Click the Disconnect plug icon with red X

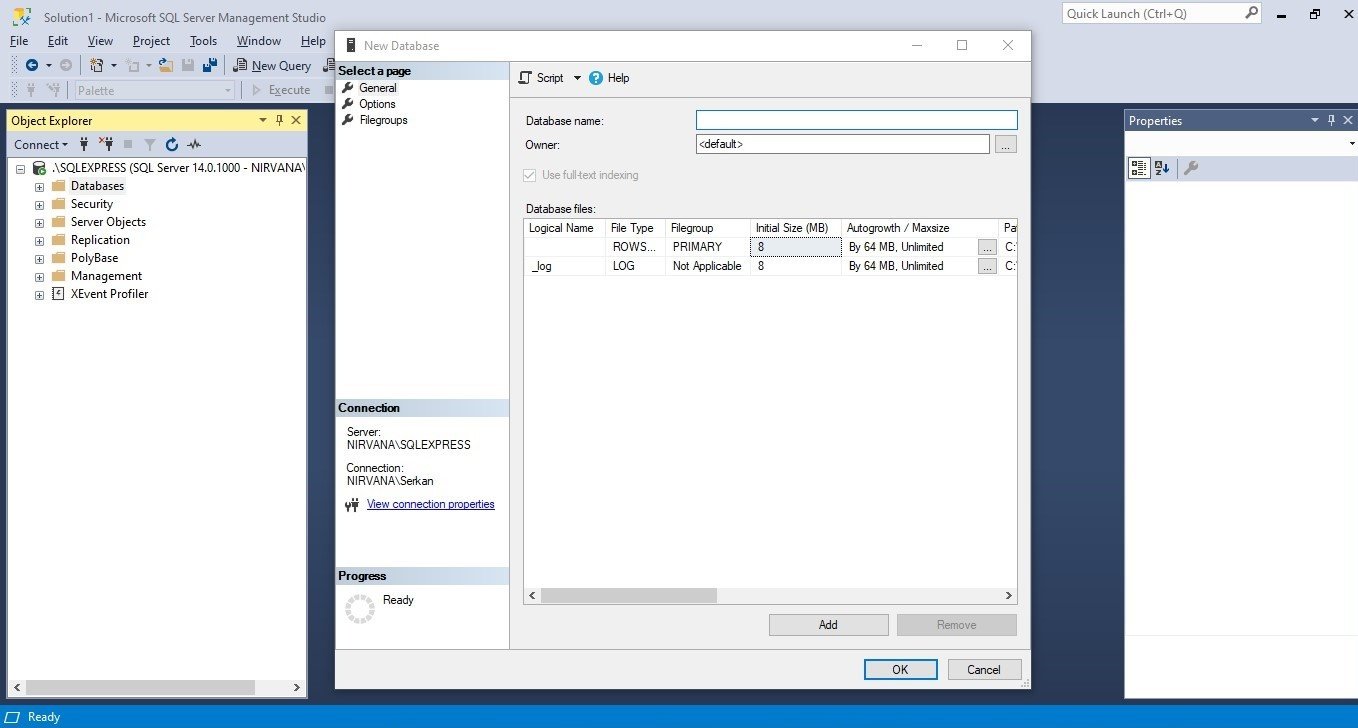(106, 144)
